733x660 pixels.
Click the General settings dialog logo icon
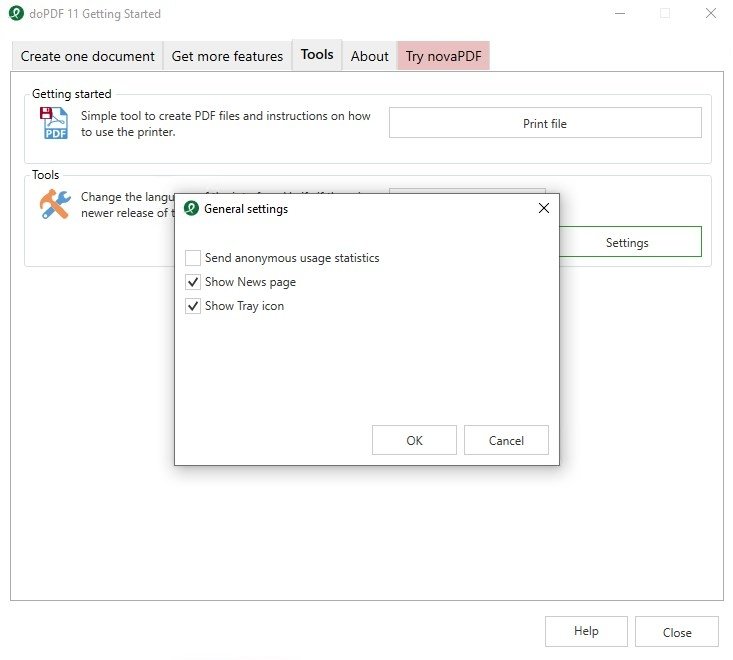click(191, 208)
